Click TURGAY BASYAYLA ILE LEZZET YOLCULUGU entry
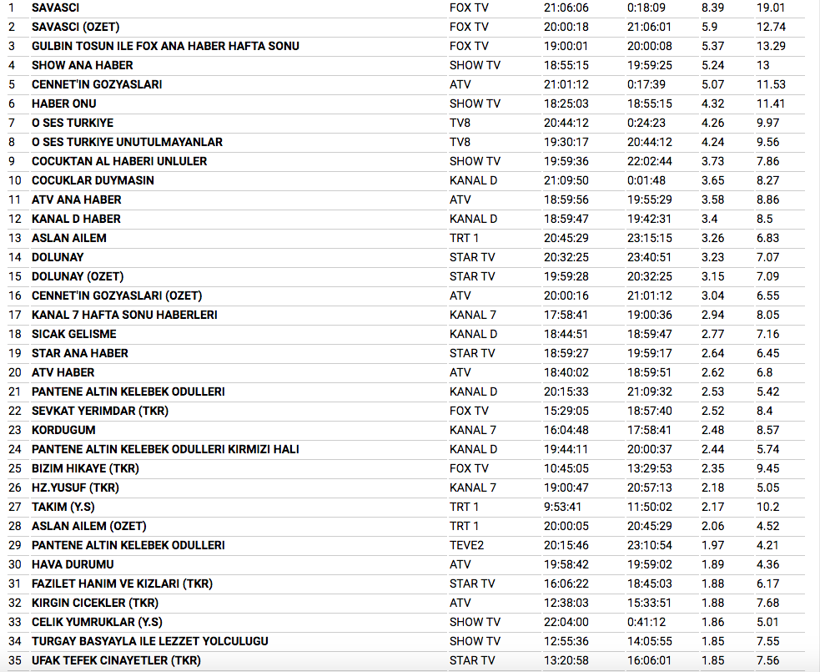The image size is (820, 672). click(150, 641)
